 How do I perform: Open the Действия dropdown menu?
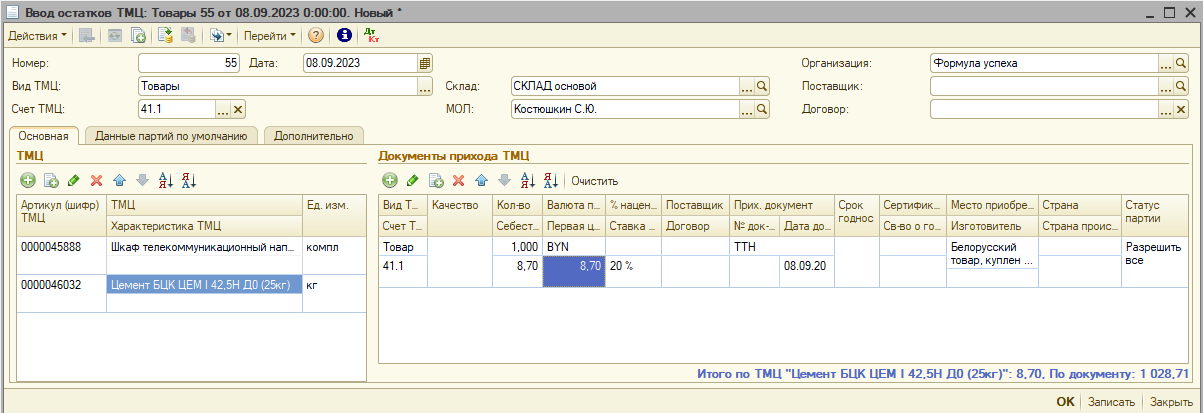37,35
